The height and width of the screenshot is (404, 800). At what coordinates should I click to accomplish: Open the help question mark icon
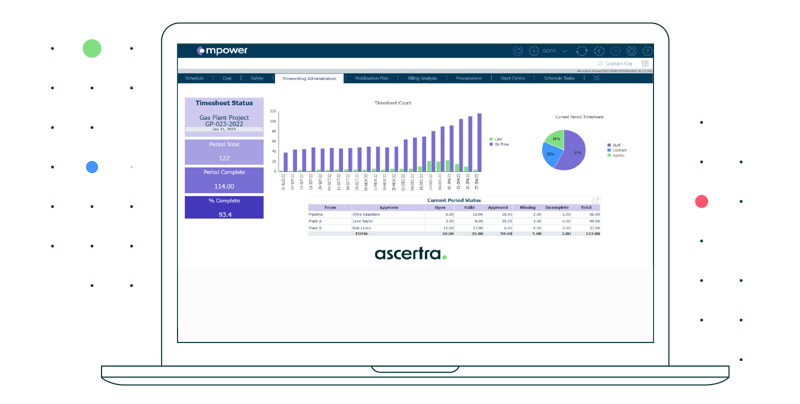pos(647,51)
